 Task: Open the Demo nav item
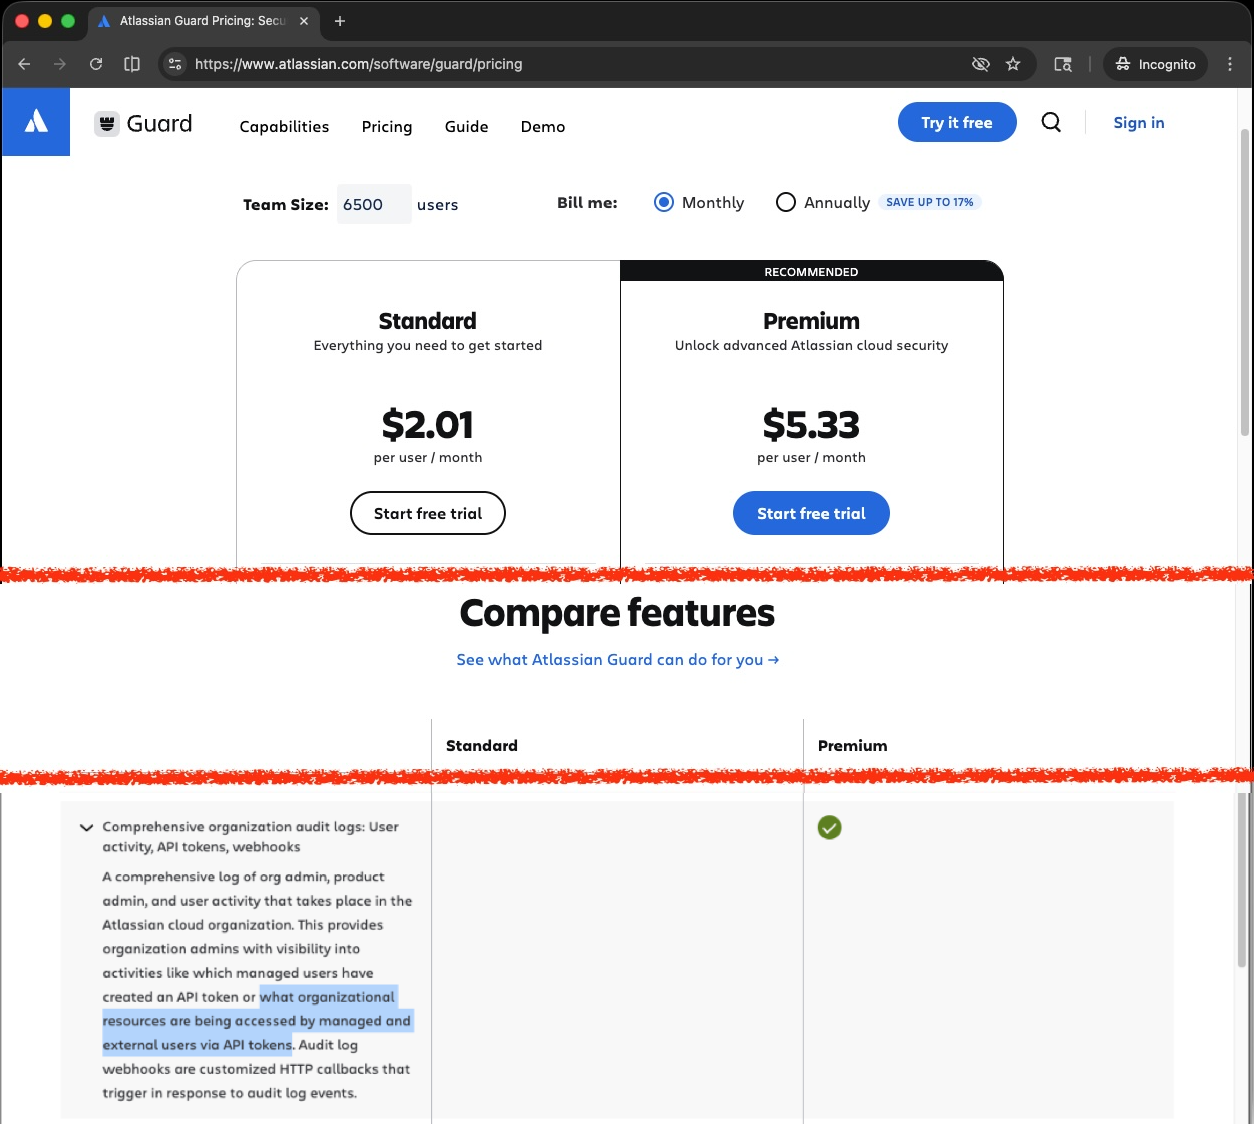pyautogui.click(x=543, y=126)
